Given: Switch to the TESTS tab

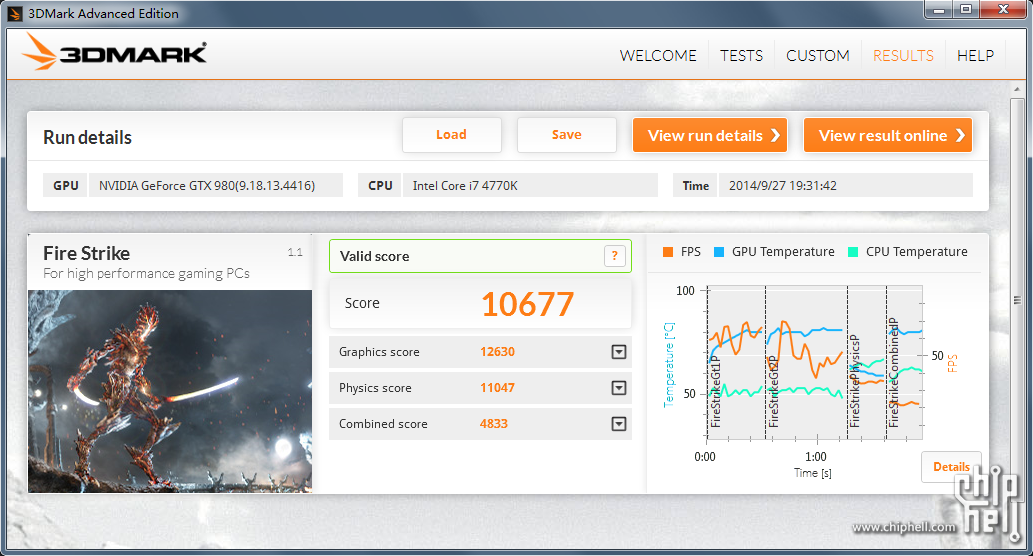Looking at the screenshot, I should (x=741, y=56).
